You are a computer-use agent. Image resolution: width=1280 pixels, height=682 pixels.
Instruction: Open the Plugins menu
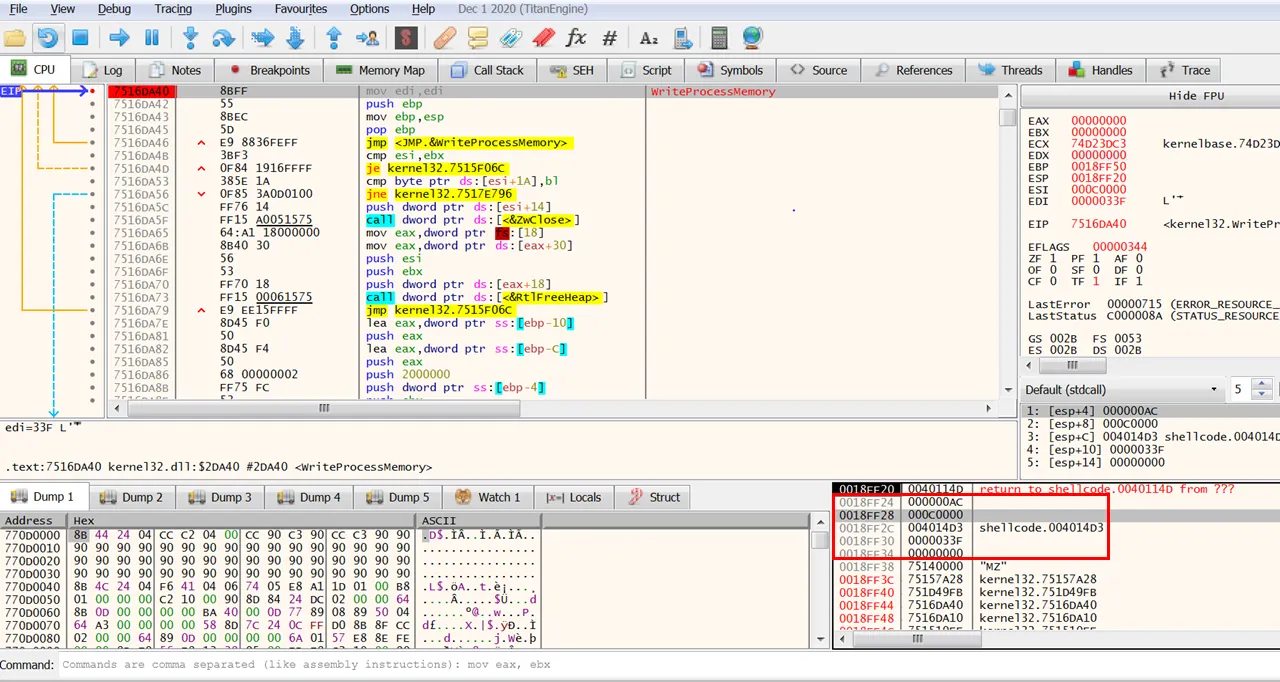pyautogui.click(x=233, y=9)
